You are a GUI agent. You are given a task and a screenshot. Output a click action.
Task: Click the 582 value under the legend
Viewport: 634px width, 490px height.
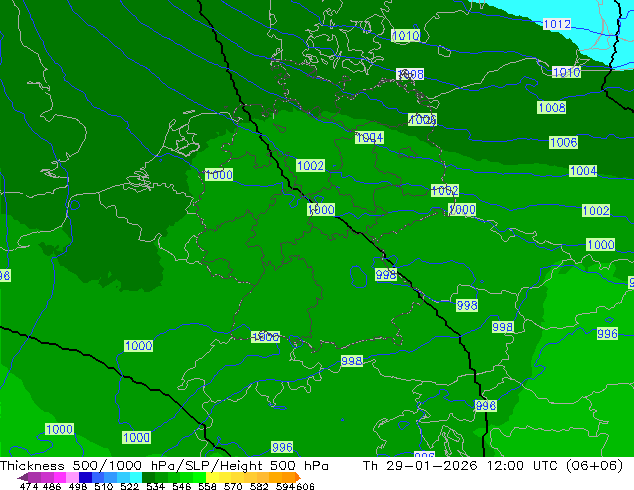[x=259, y=486]
